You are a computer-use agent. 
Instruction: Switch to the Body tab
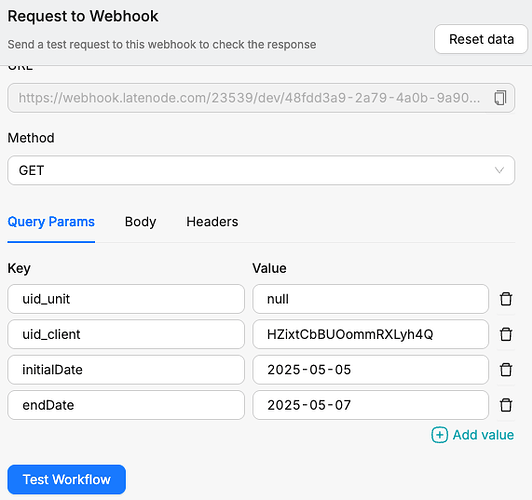click(x=140, y=222)
